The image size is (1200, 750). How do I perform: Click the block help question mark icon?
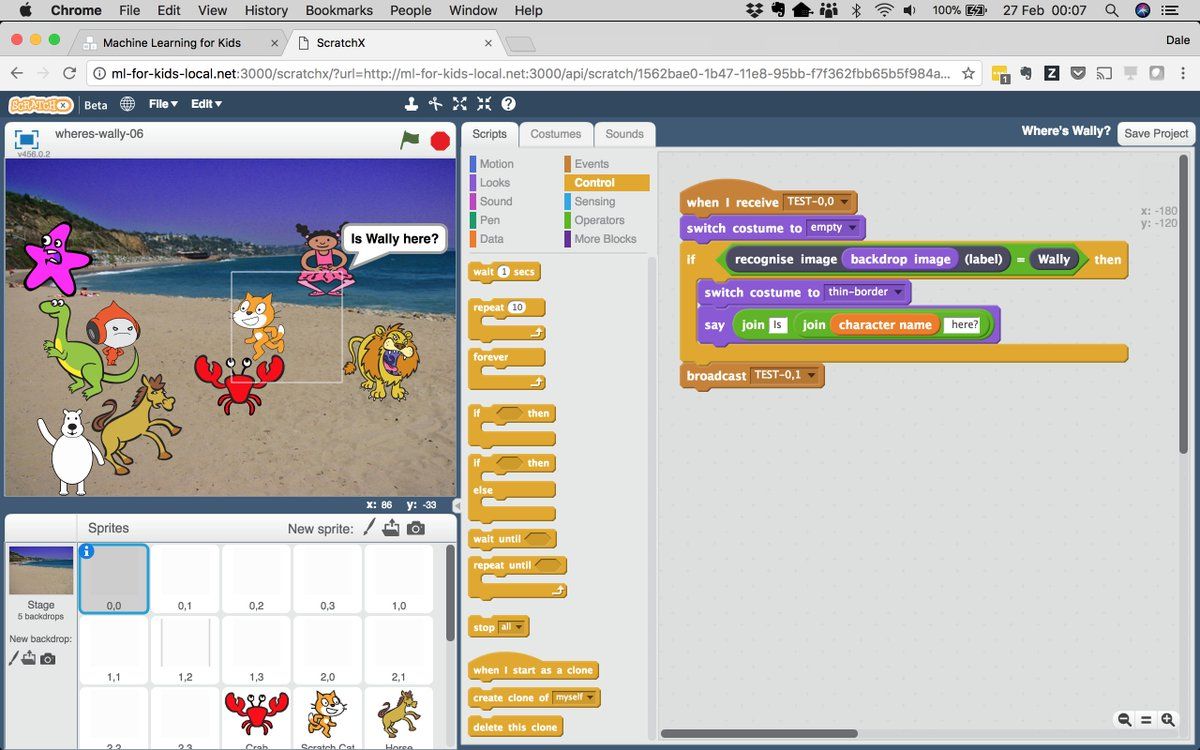508,104
